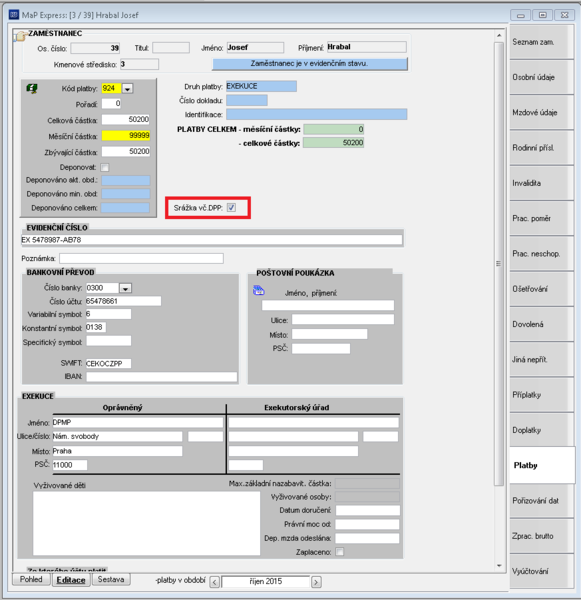
Task: Tick the Zaplaceno checkbox
Action: point(339,551)
